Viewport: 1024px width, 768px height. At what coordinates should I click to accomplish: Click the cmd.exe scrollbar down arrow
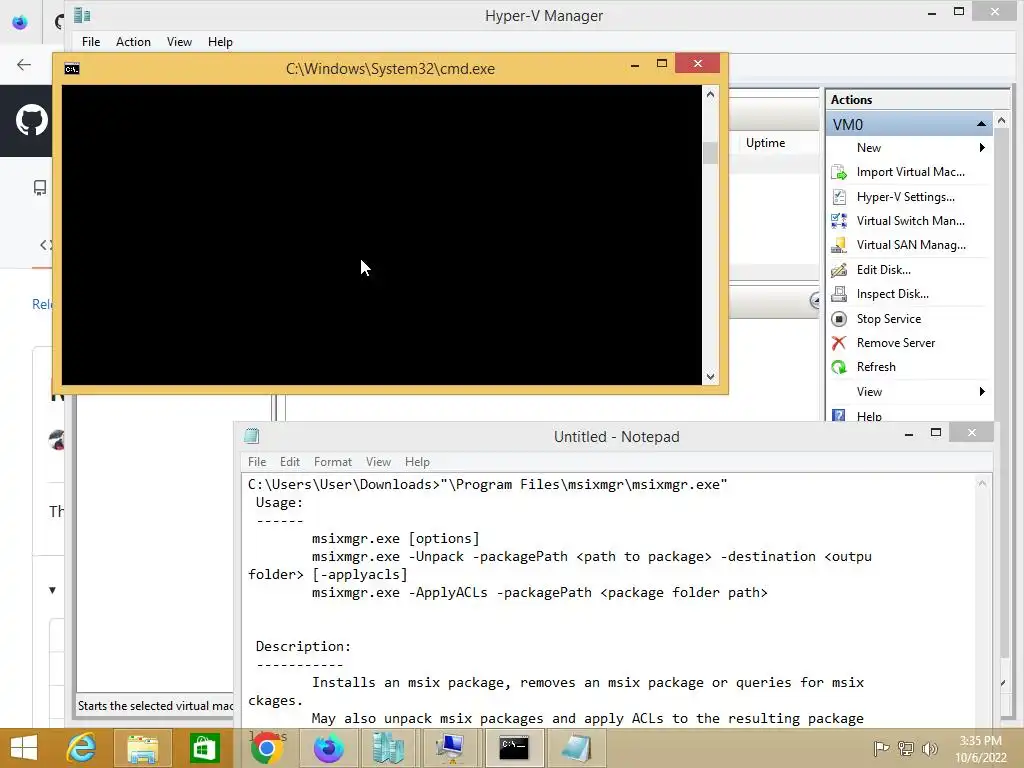(x=711, y=377)
